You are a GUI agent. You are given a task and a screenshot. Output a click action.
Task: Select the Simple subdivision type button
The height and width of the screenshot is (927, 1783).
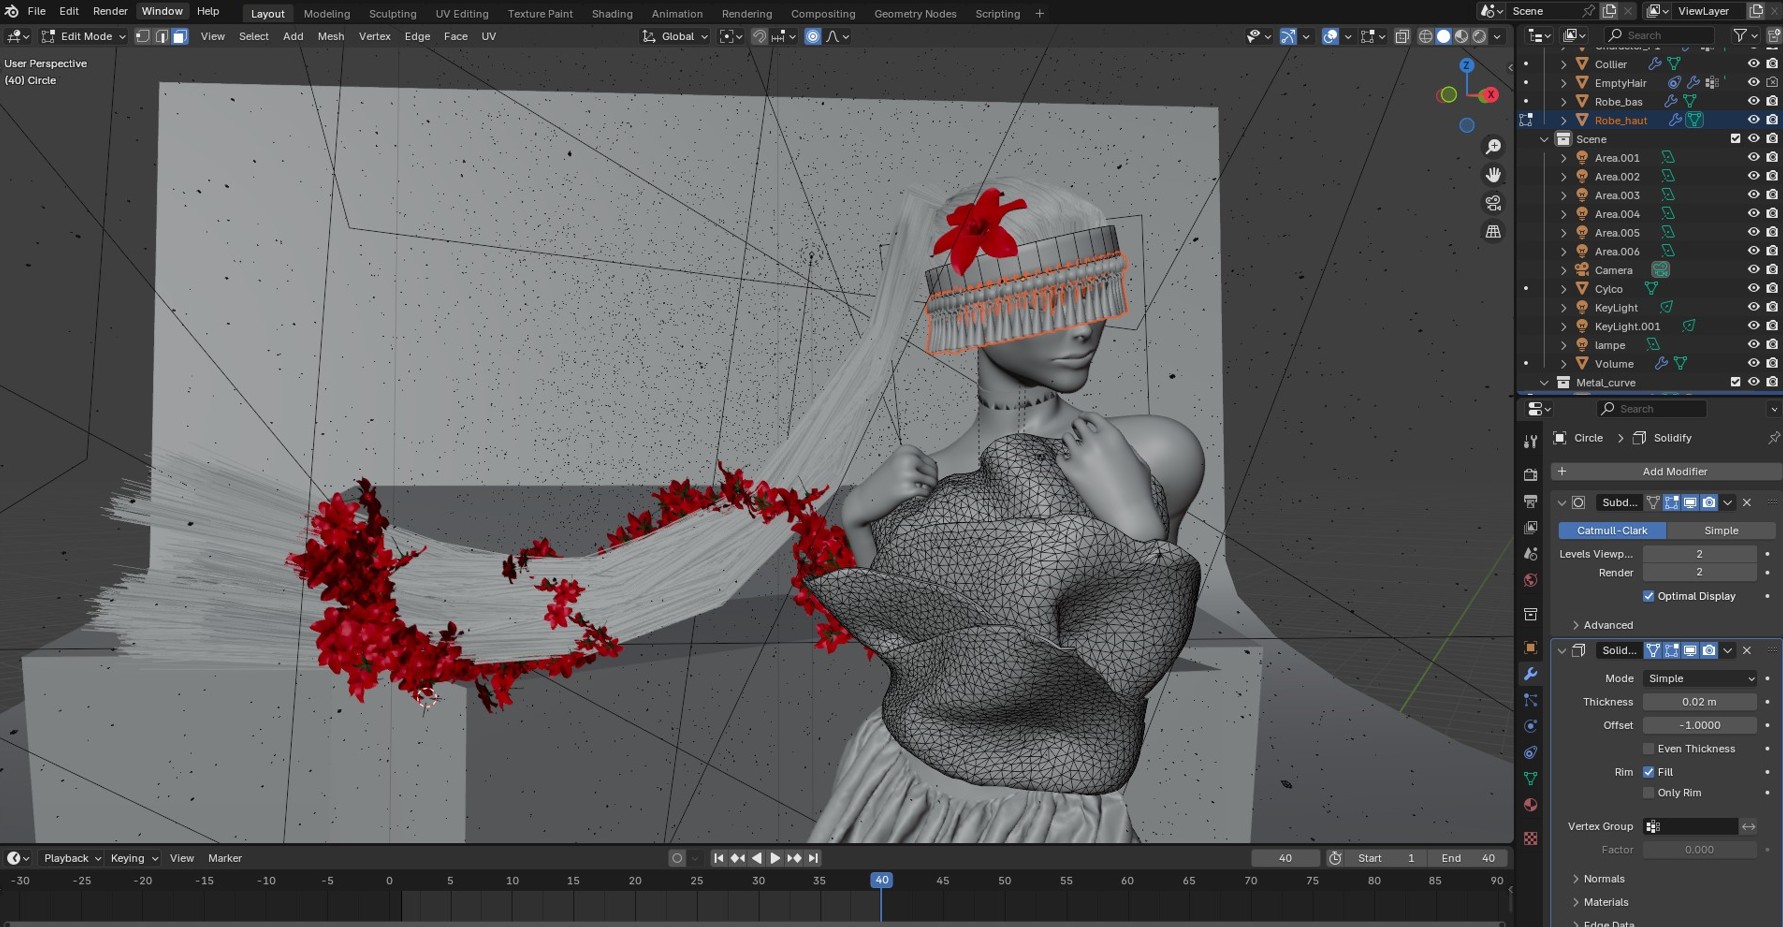[x=1720, y=531]
